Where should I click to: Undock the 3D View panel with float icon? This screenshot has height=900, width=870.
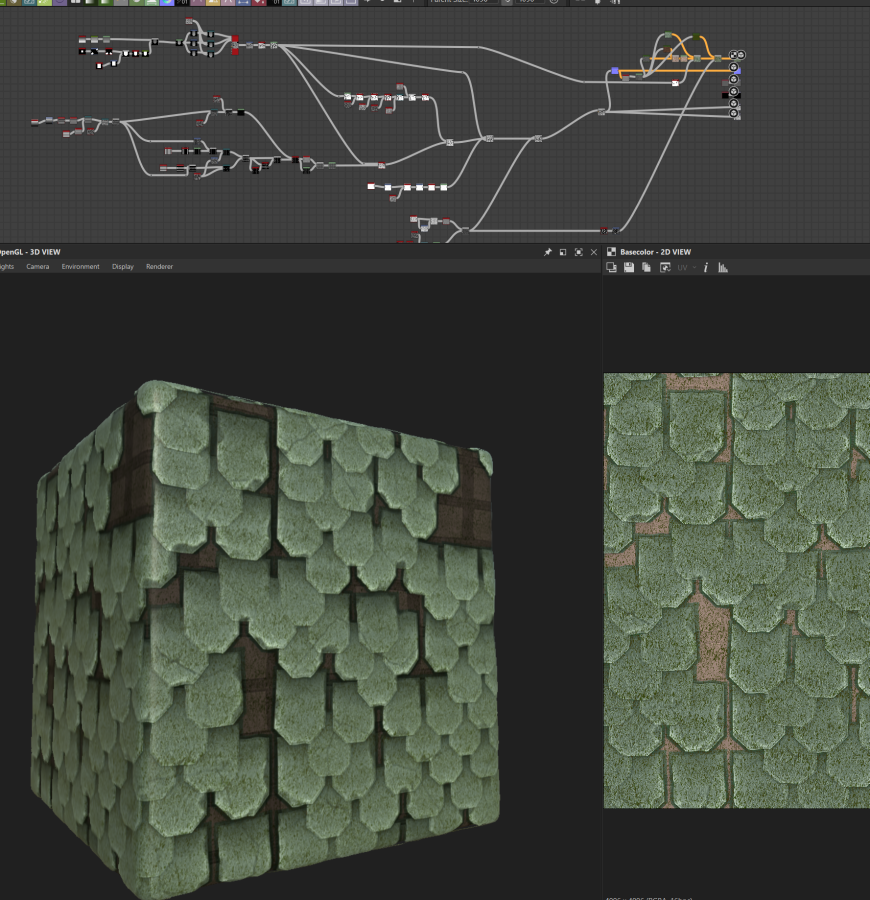(563, 252)
